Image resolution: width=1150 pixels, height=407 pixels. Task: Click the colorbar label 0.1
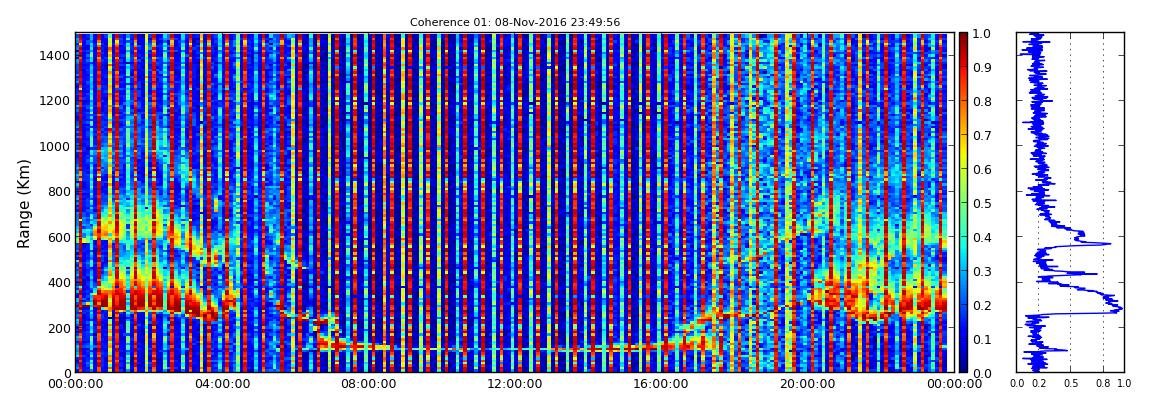(981, 339)
